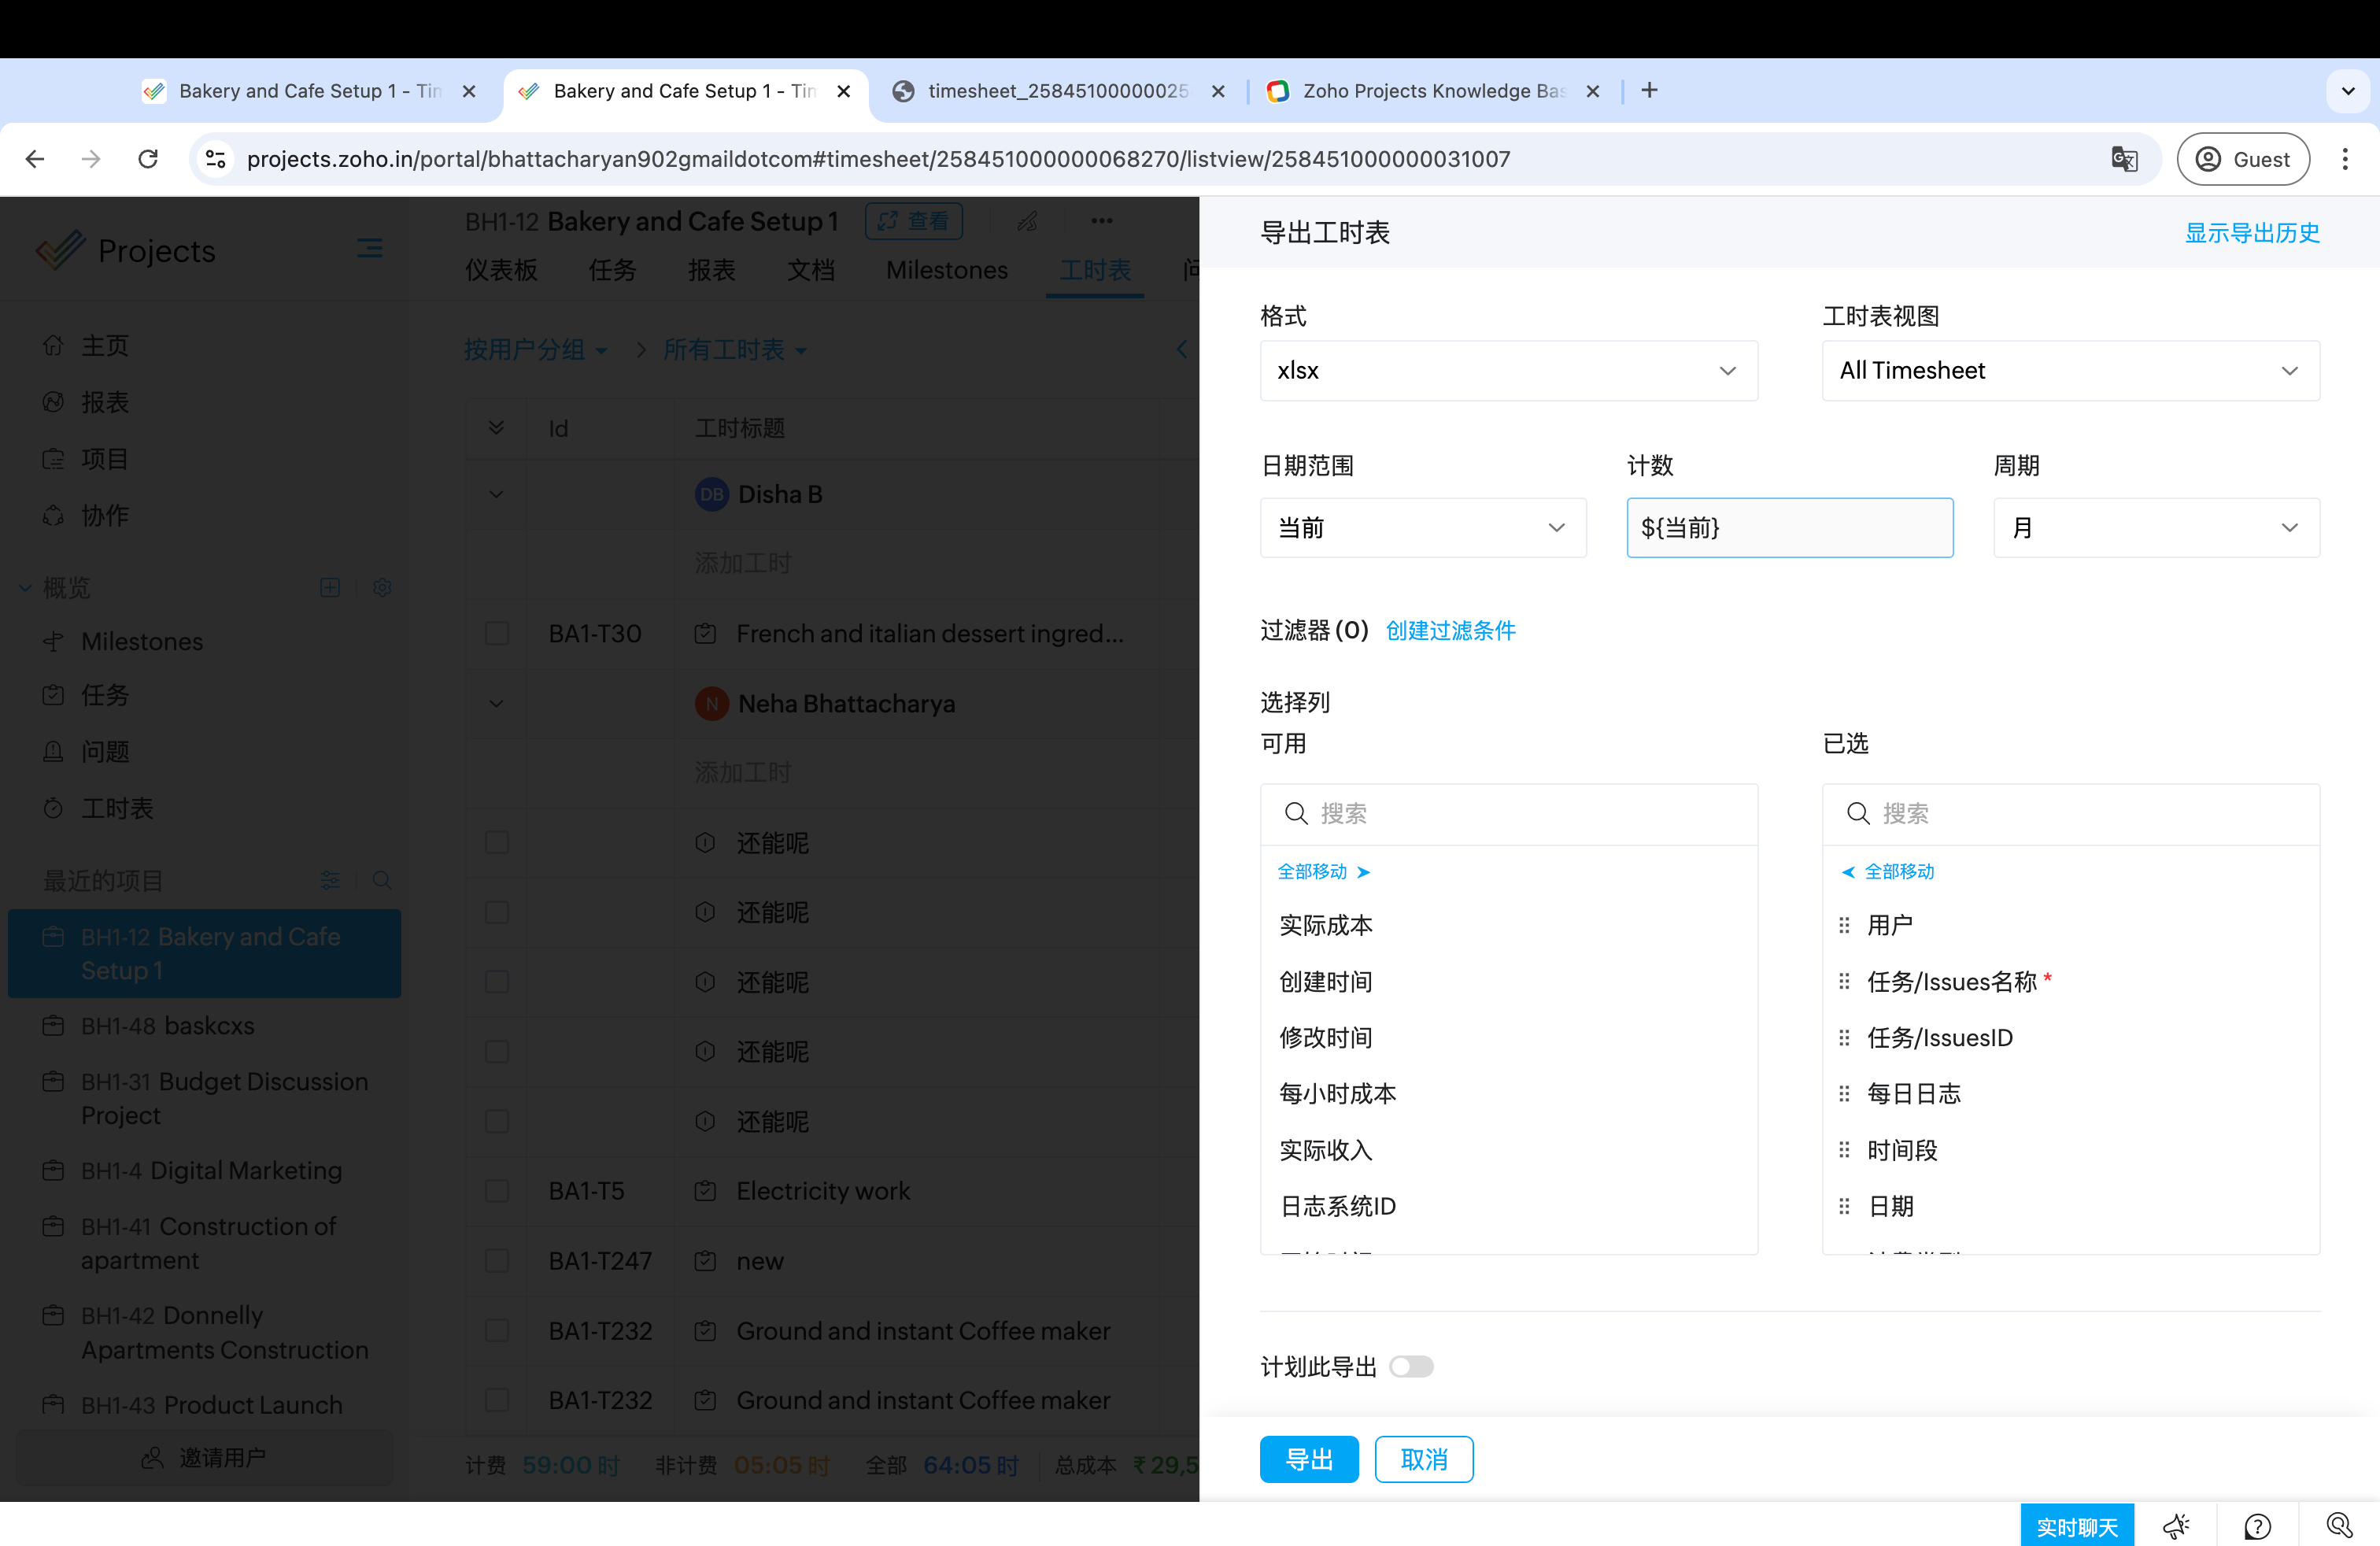Open the 显示导出历史 link
The image size is (2380, 1546).
[x=2251, y=233]
